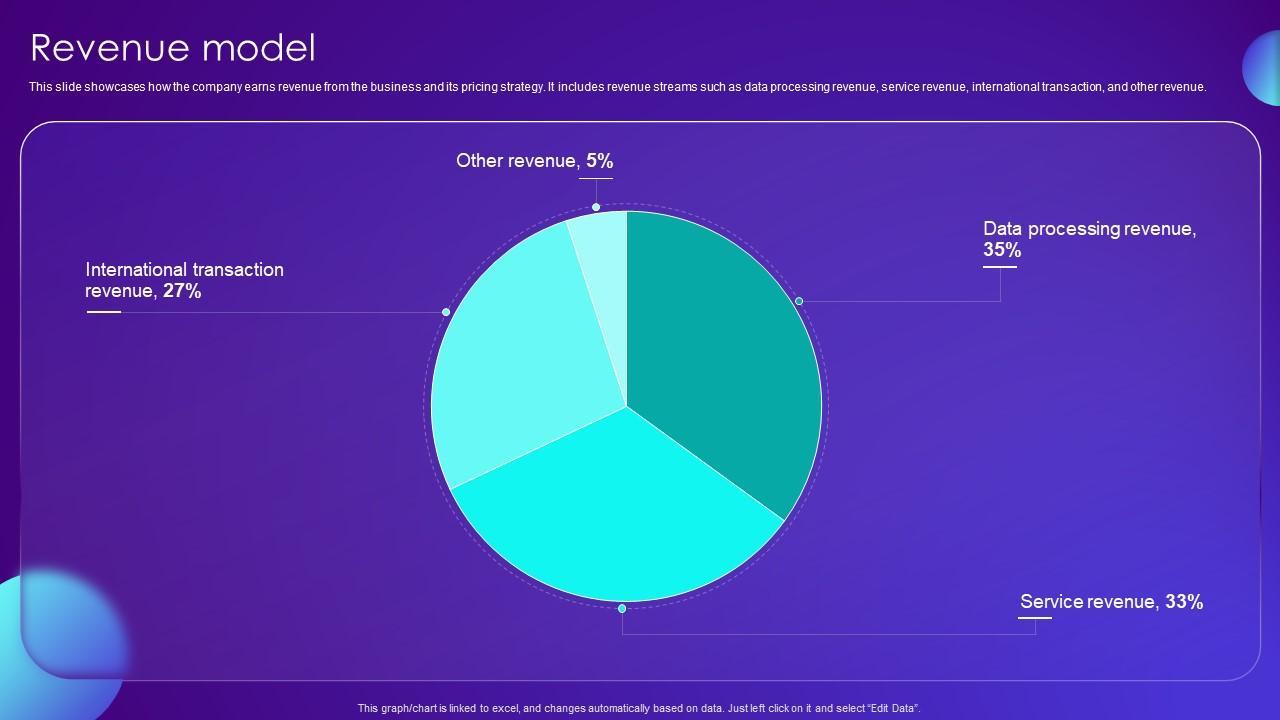Click the slide description paragraph under the title

[617, 87]
